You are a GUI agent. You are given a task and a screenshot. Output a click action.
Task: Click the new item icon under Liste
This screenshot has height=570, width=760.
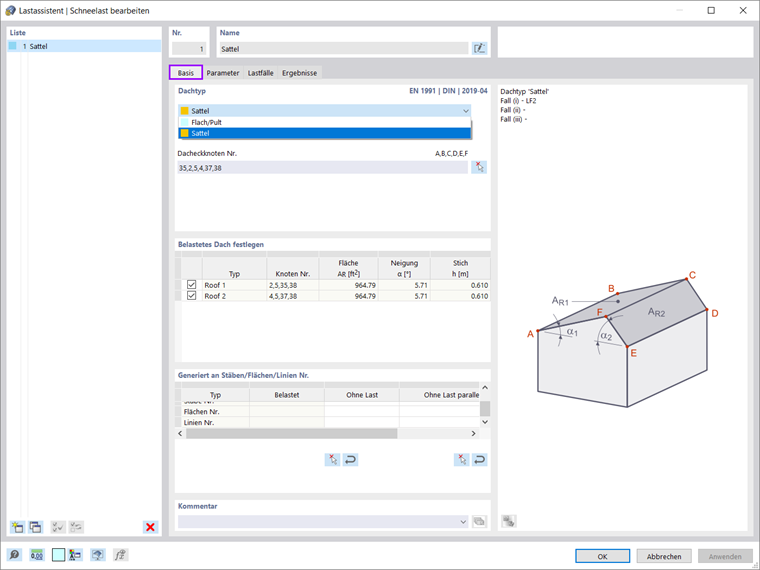coord(17,527)
